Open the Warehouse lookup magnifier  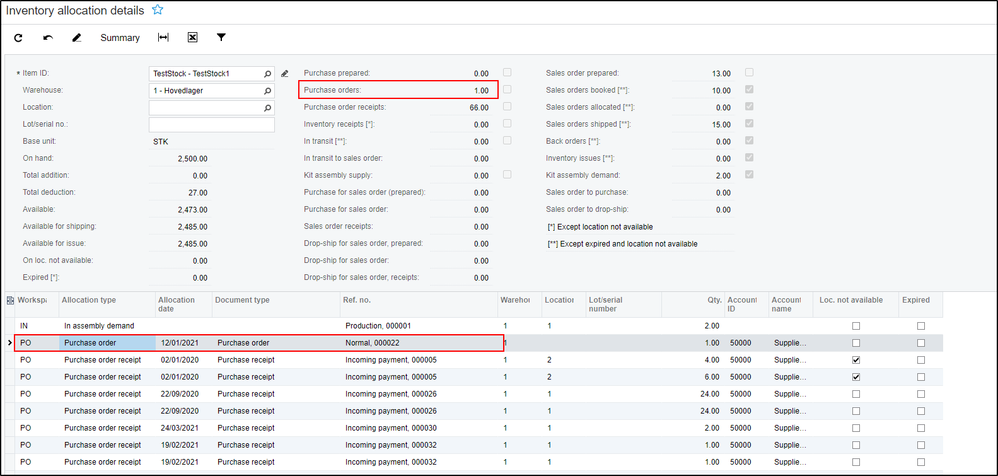pos(268,90)
